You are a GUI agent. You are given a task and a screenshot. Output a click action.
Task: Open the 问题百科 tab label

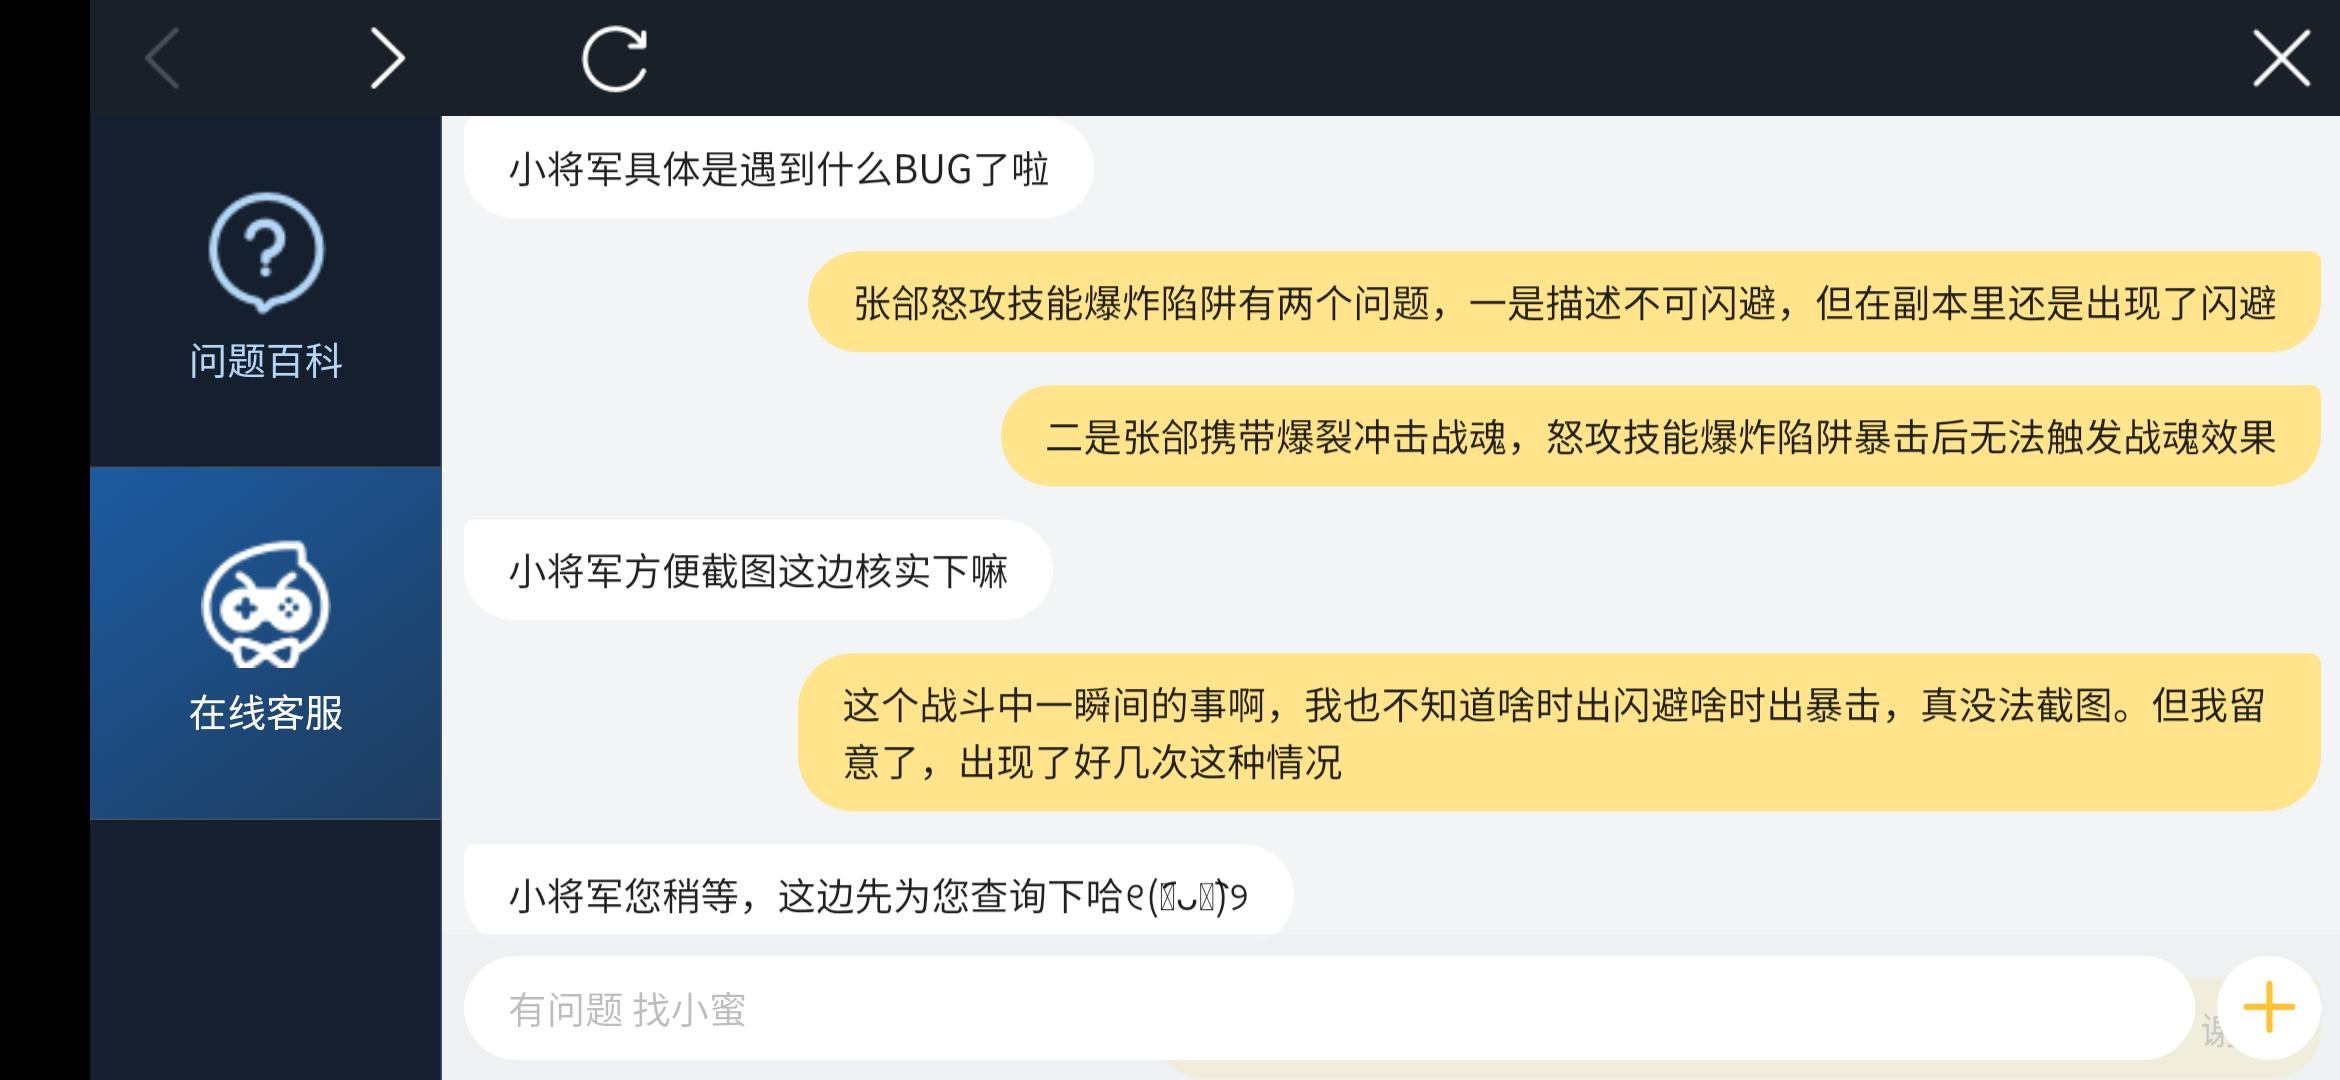tap(266, 361)
